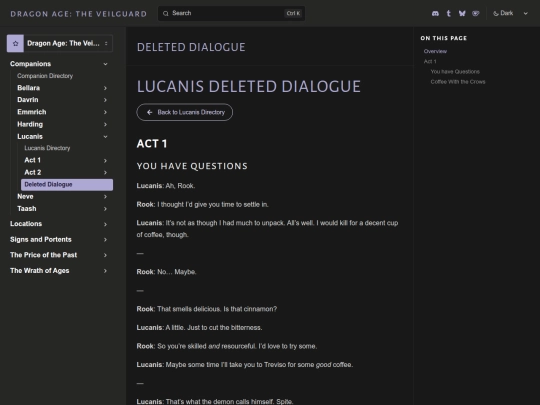Click the line about cinnamon smell
This screenshot has width=540, height=405.
(207, 309)
